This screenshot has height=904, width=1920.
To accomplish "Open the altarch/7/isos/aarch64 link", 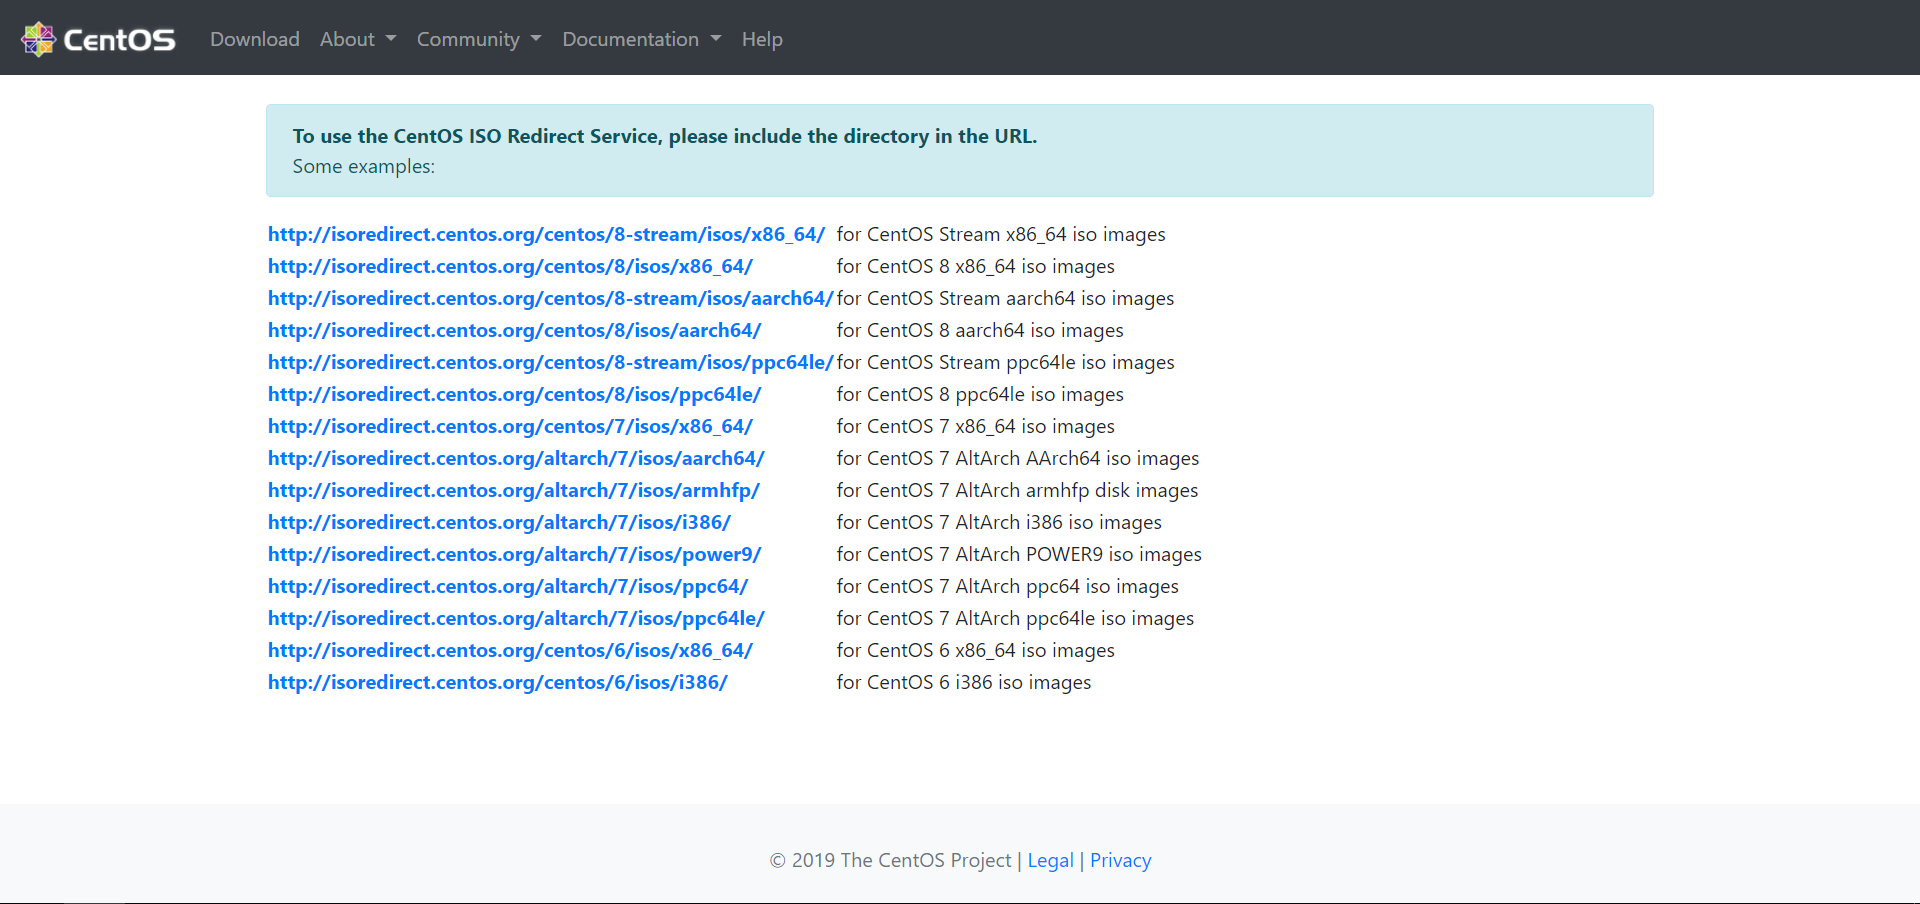I will (516, 458).
